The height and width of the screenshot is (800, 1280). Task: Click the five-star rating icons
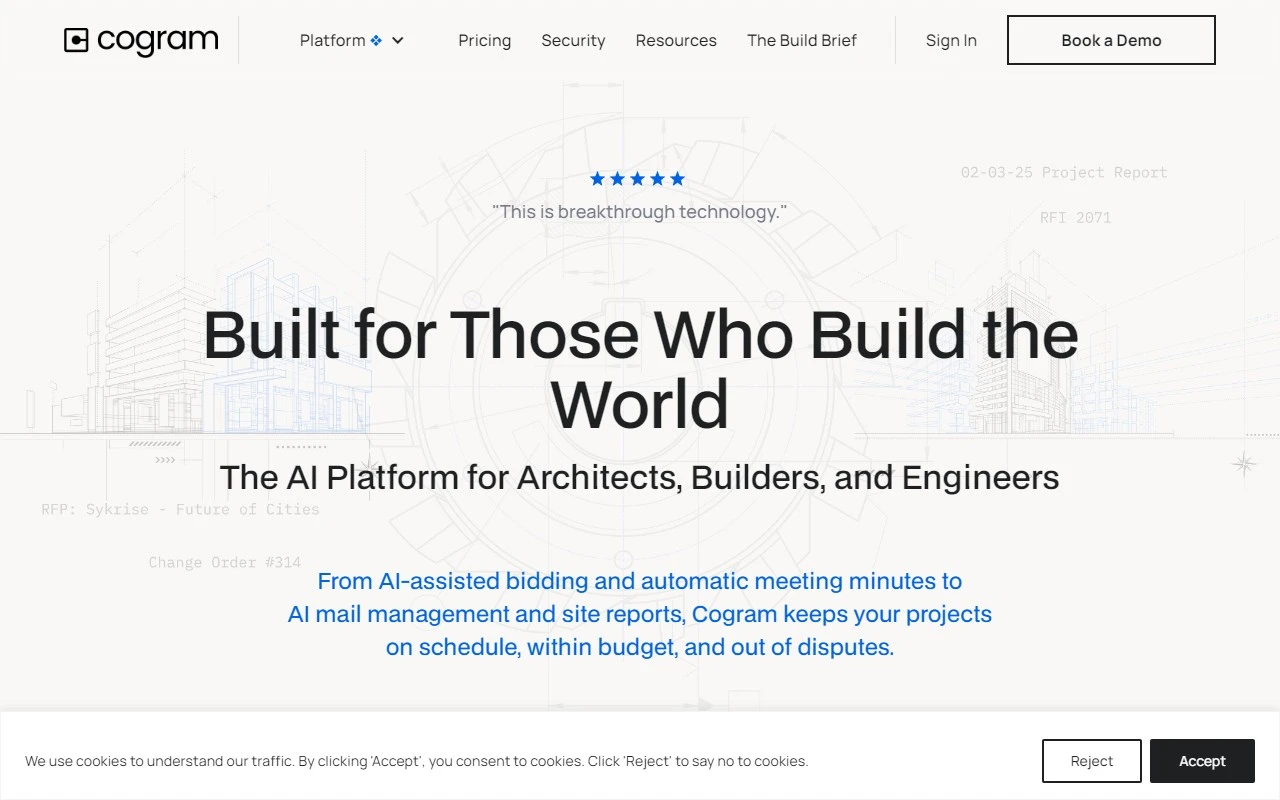[638, 179]
